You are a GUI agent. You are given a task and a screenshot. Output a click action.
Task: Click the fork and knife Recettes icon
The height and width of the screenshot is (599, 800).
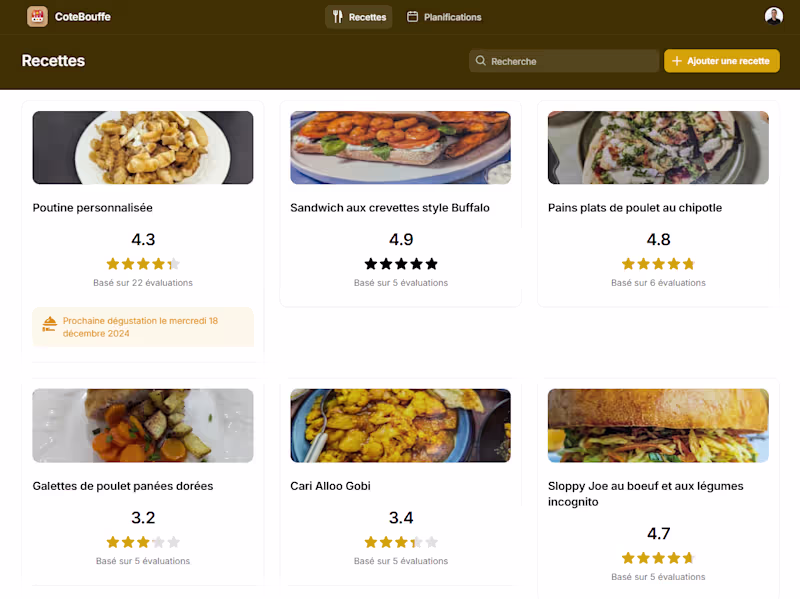(x=338, y=17)
